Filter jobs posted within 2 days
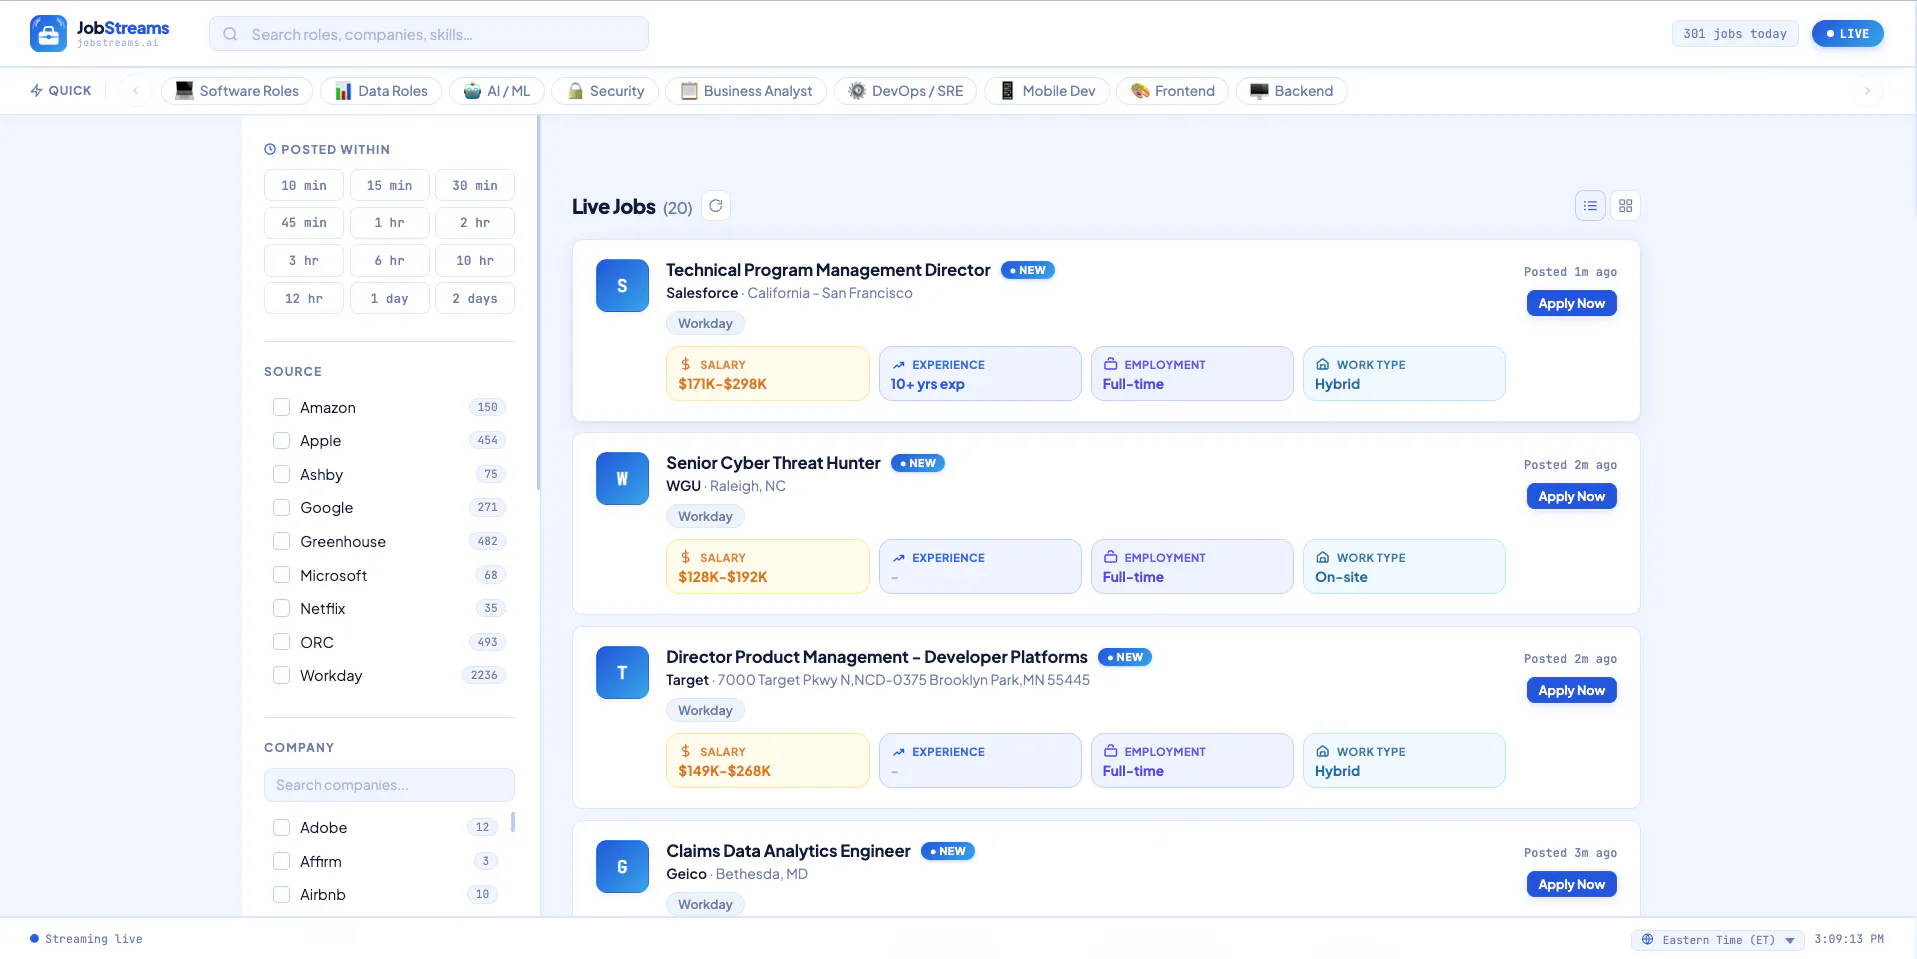 (475, 298)
